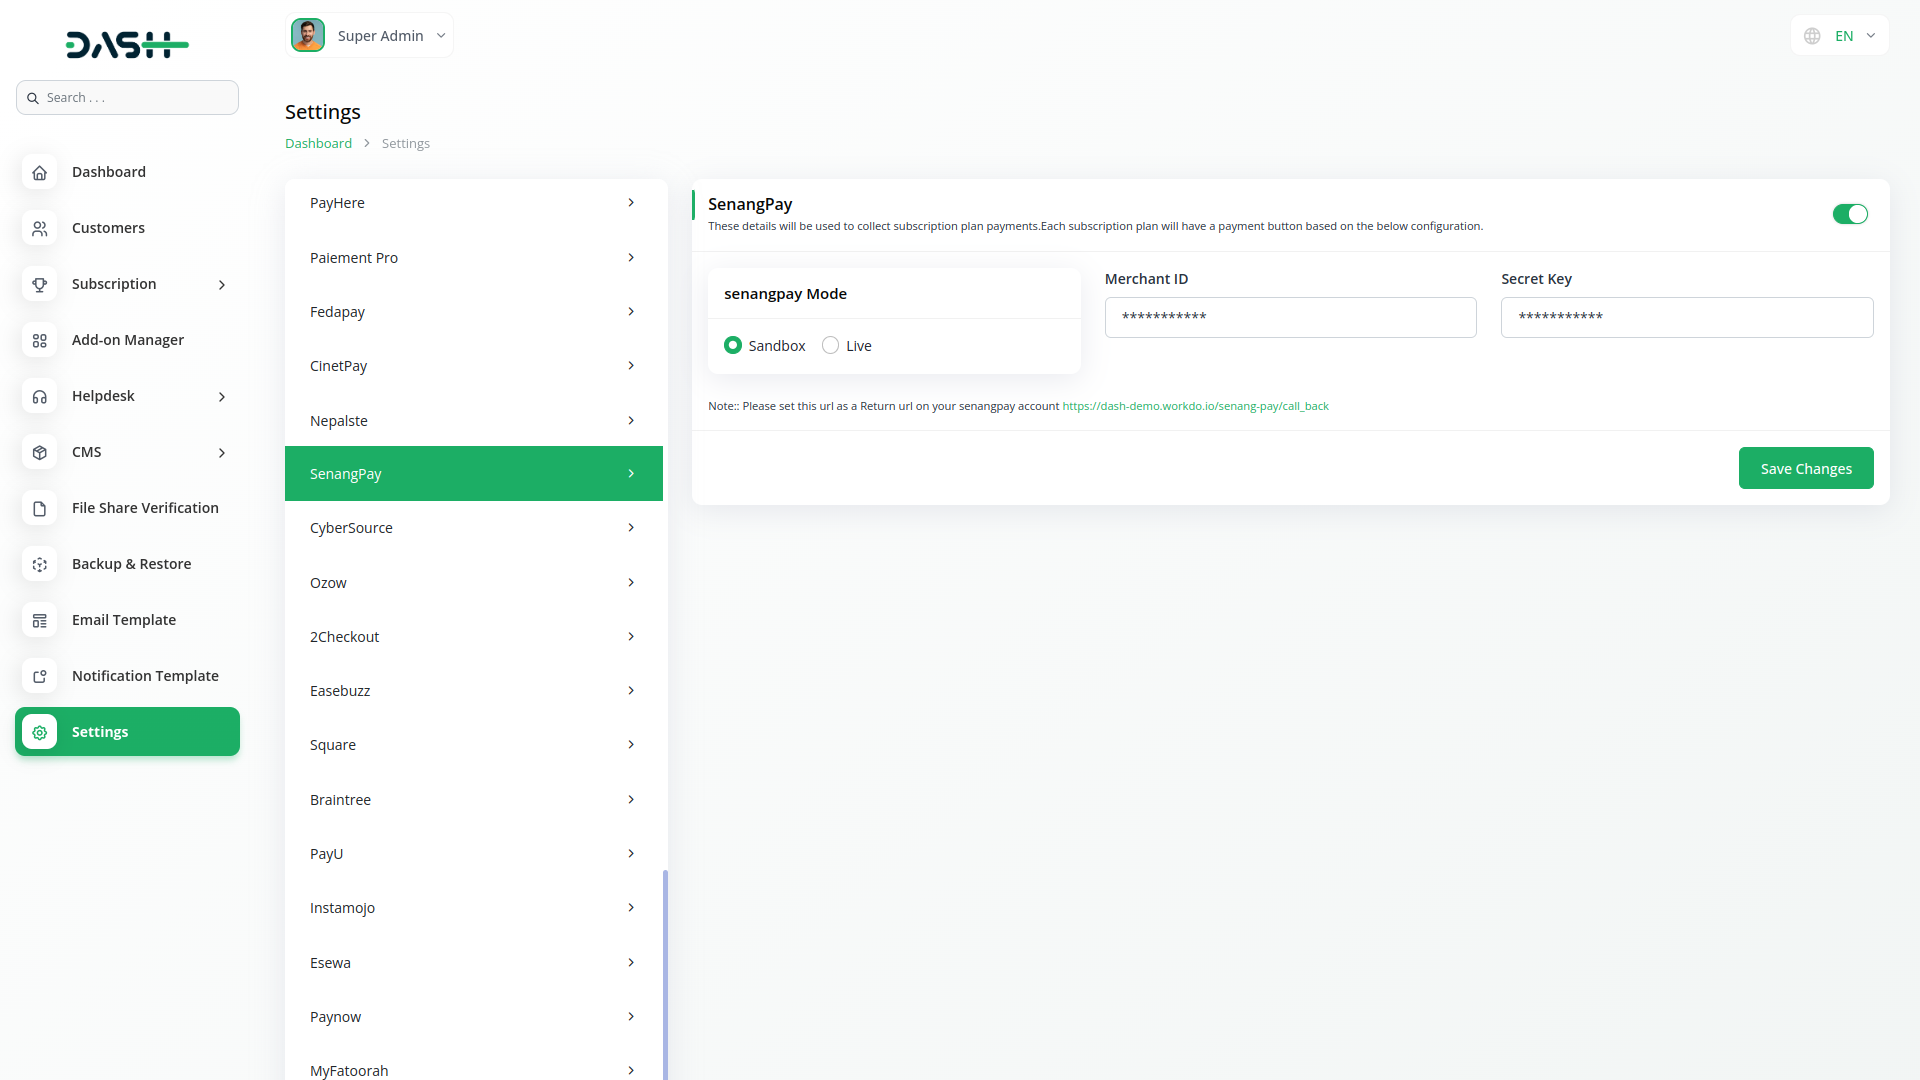Click the CyberSource row chevron

[x=631, y=528]
